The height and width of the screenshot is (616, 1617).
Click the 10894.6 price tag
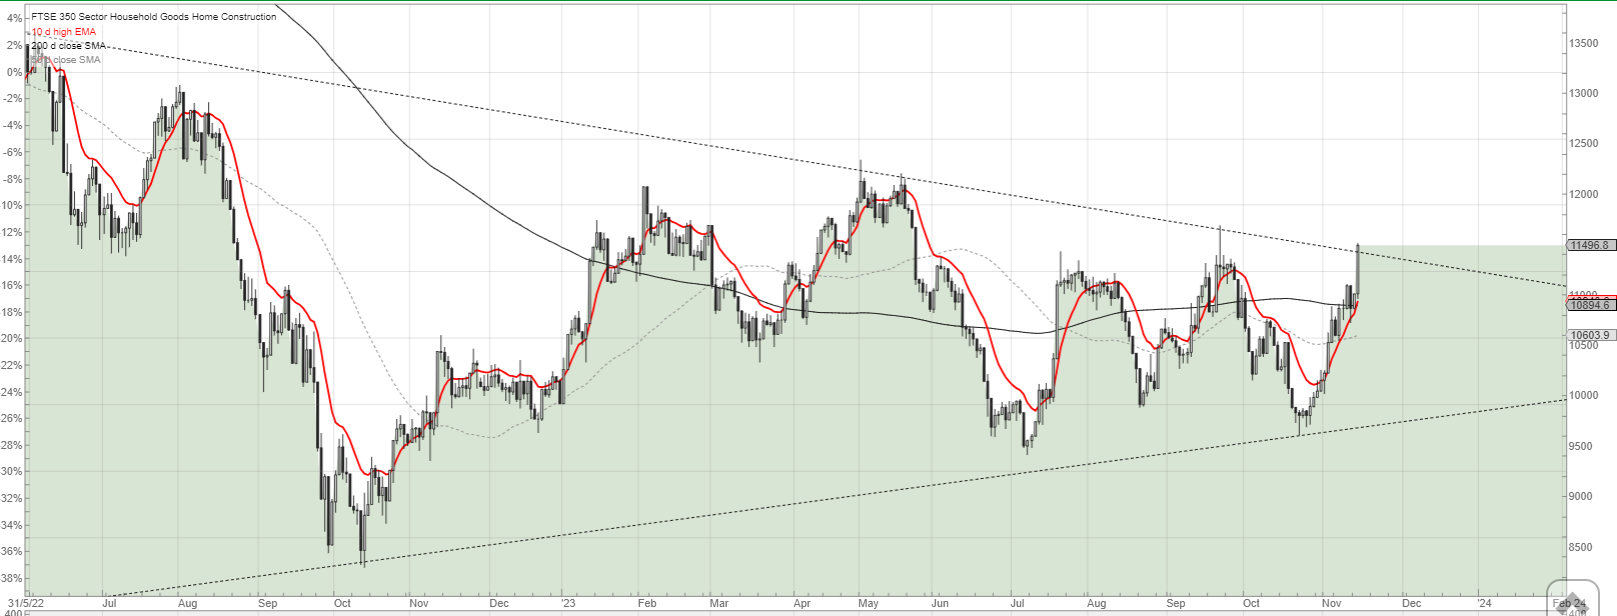(x=1589, y=305)
